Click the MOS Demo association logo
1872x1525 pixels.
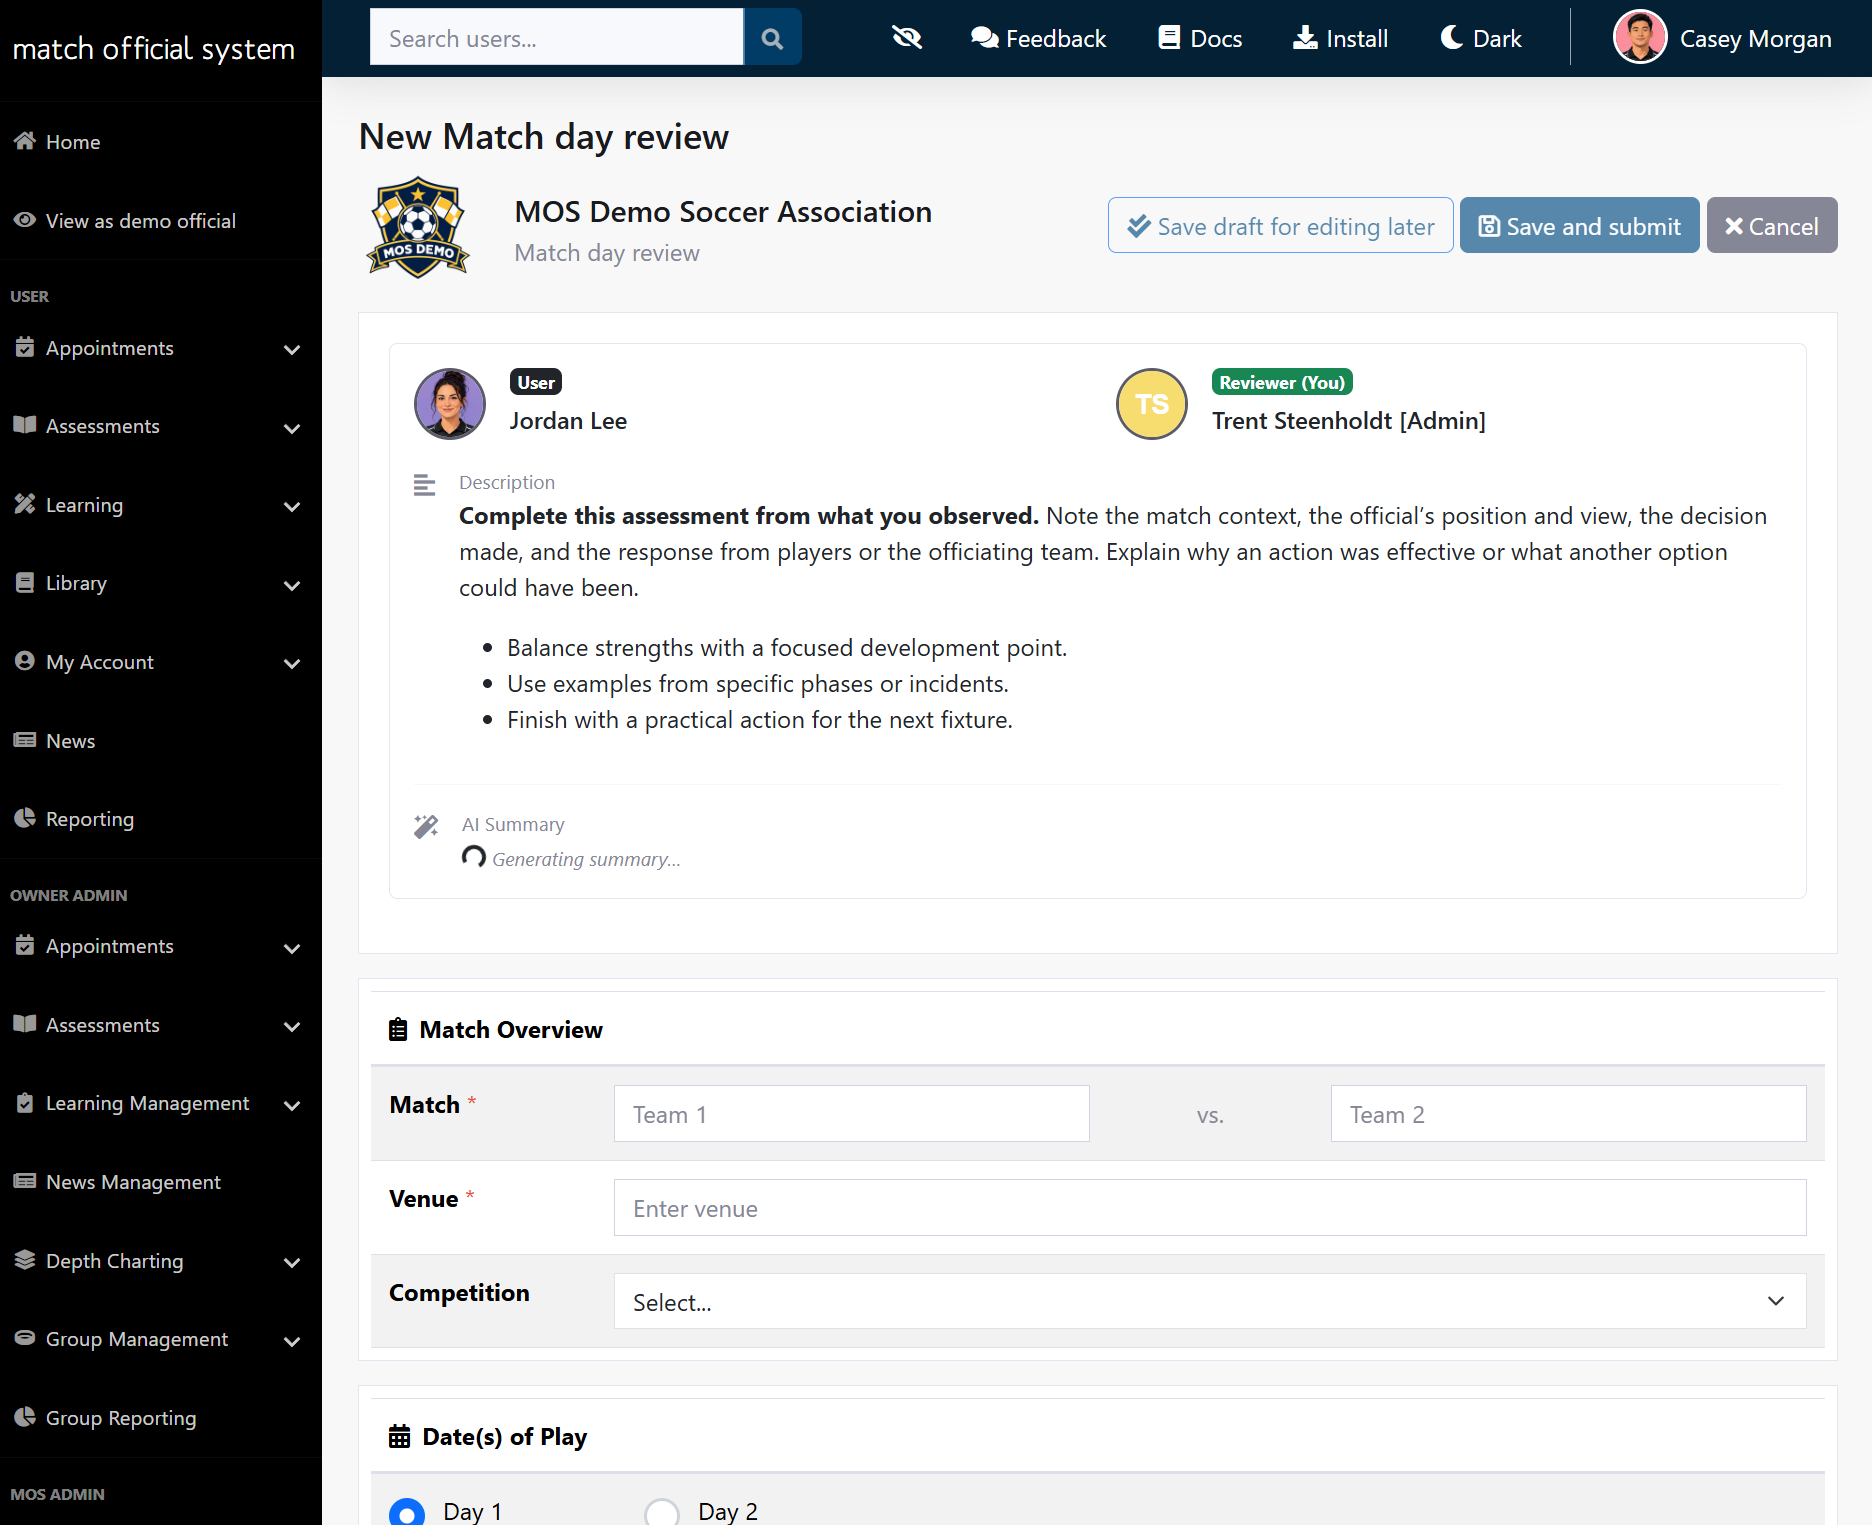tap(419, 228)
